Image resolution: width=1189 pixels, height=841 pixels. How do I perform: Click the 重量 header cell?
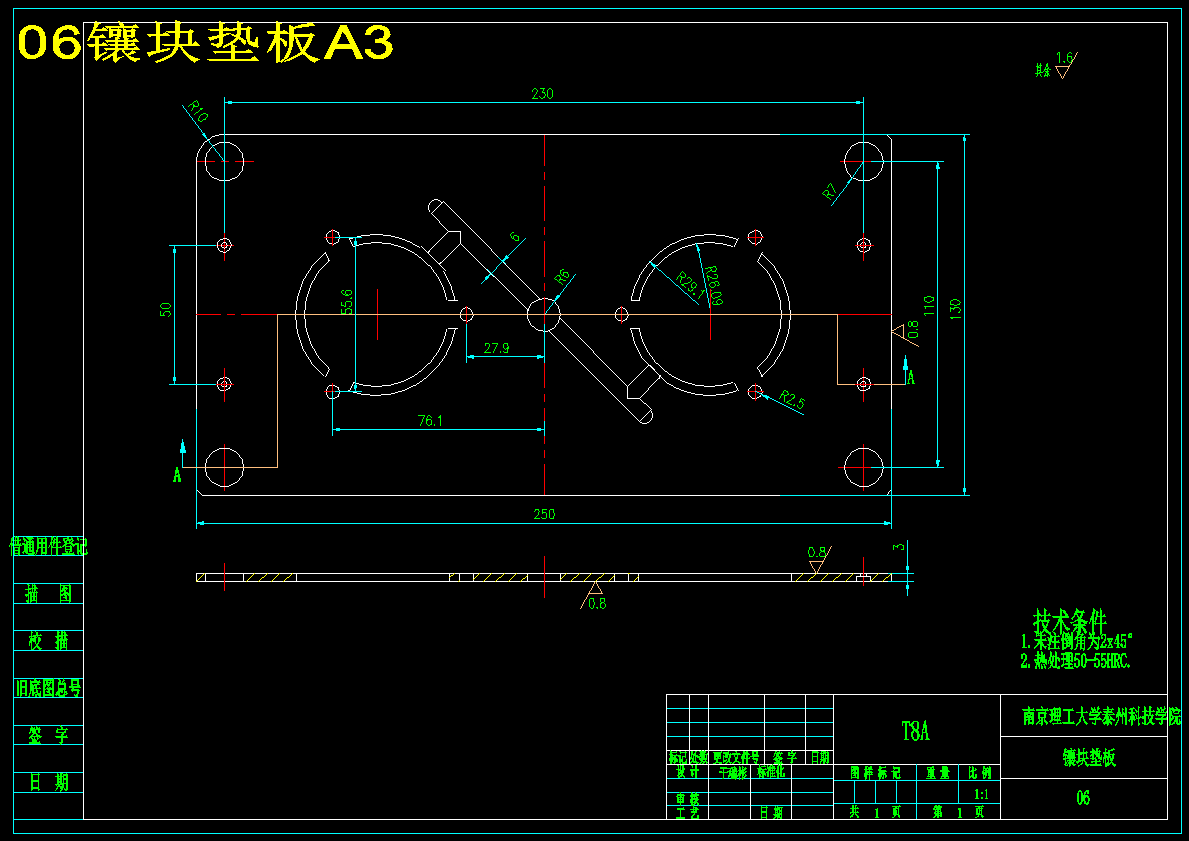[x=938, y=773]
